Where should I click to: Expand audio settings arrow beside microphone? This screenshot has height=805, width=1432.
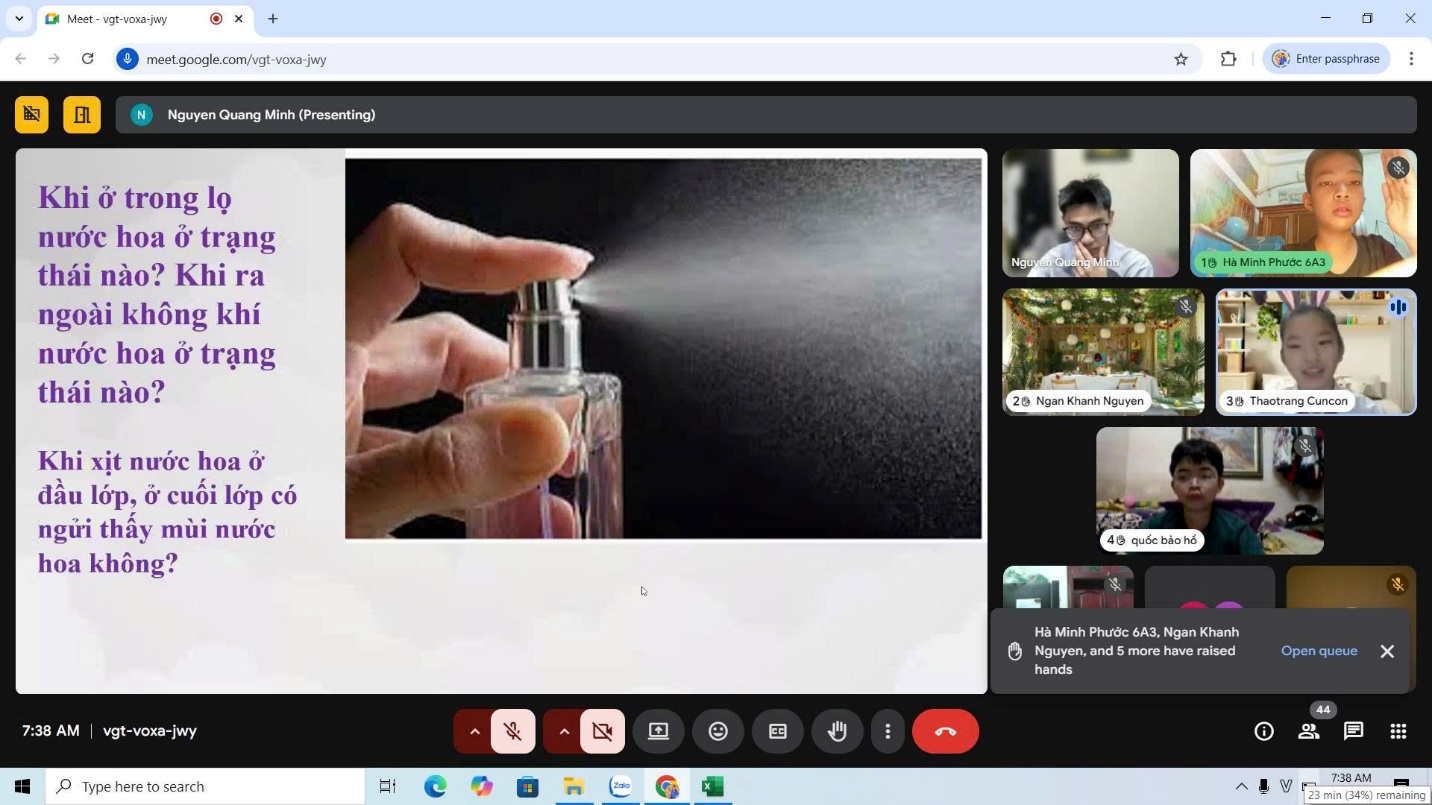pyautogui.click(x=474, y=731)
